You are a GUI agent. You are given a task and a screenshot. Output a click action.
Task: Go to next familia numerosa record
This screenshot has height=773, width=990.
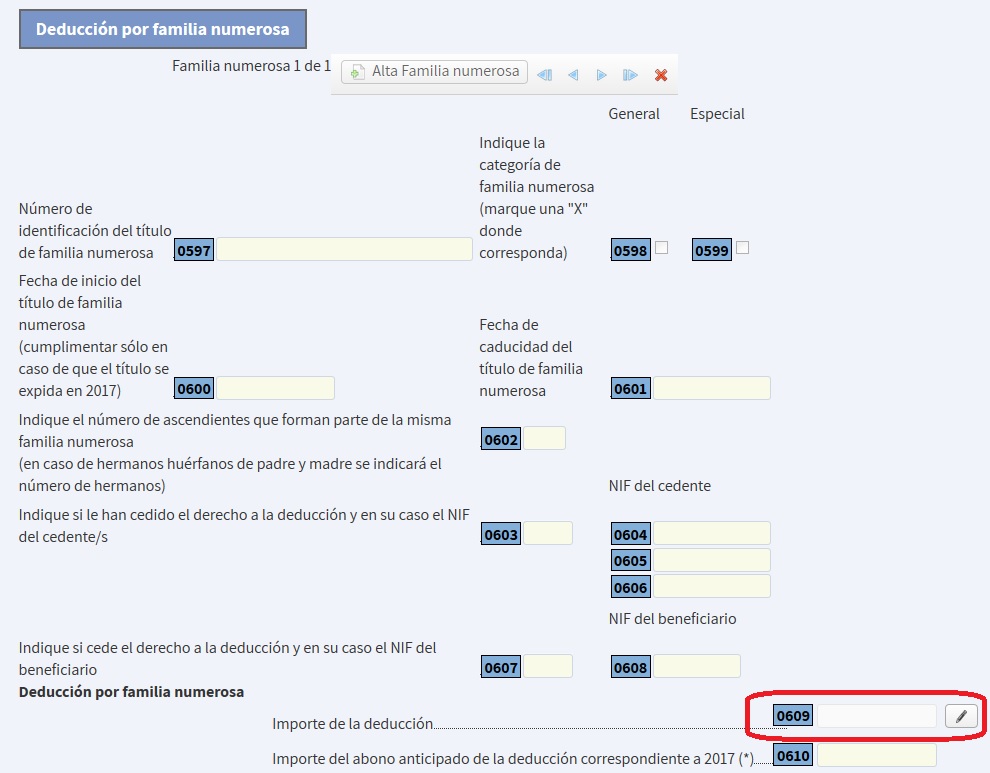tap(602, 75)
